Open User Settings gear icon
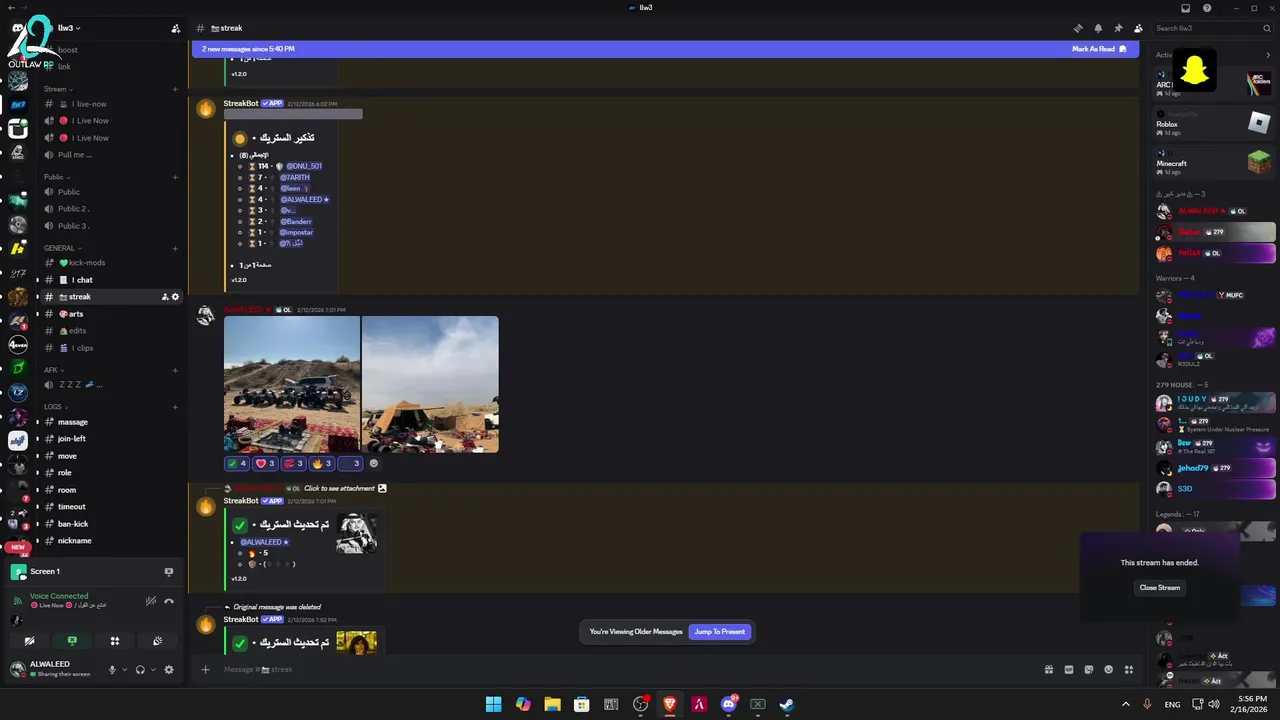The height and width of the screenshot is (720, 1280). click(168, 670)
